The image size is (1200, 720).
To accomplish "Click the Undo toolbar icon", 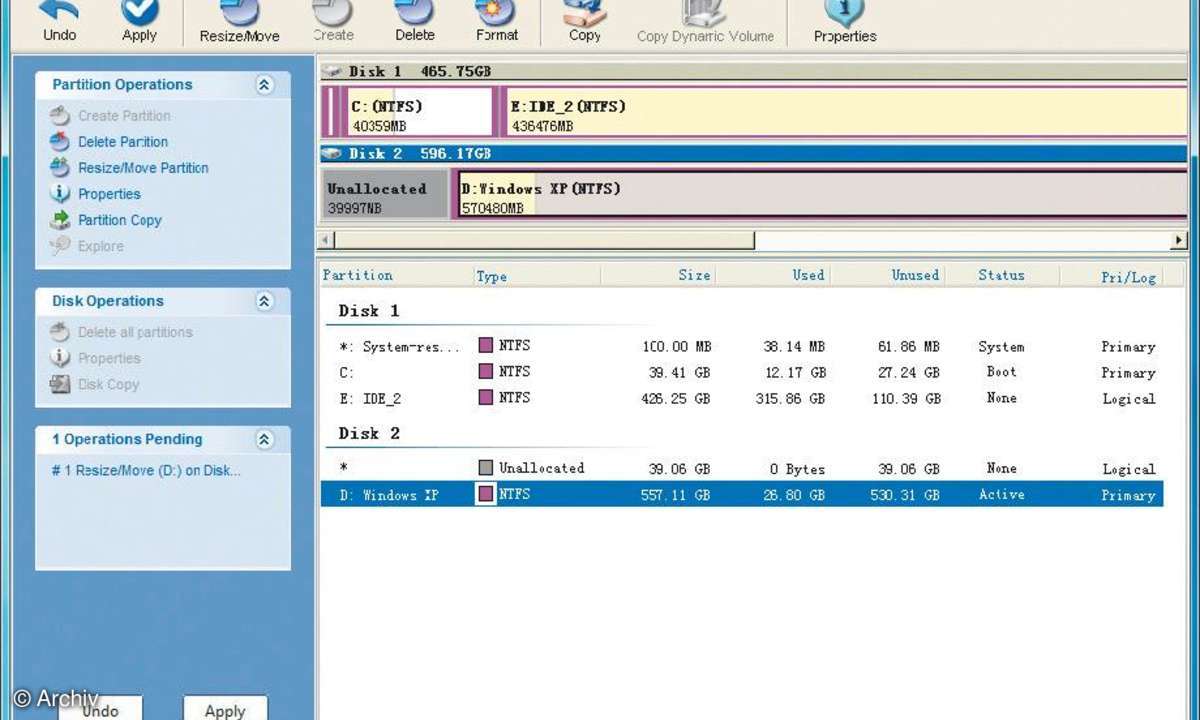I will click(x=60, y=11).
